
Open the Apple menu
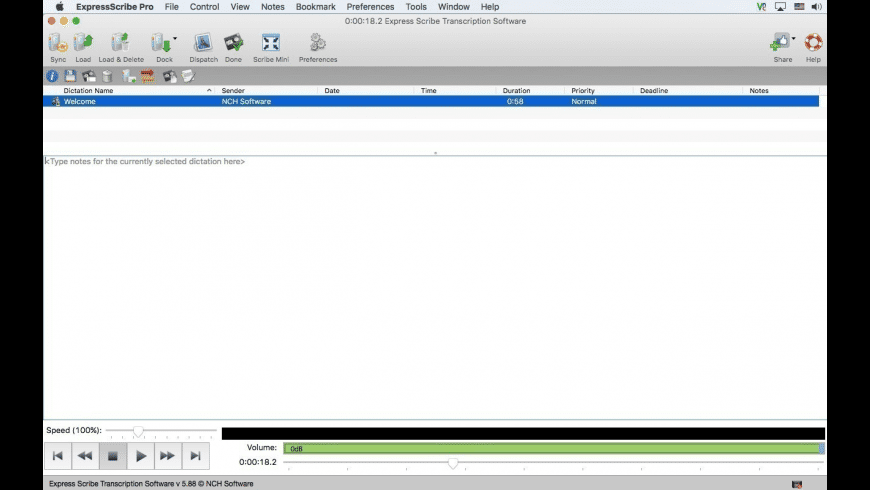(59, 7)
